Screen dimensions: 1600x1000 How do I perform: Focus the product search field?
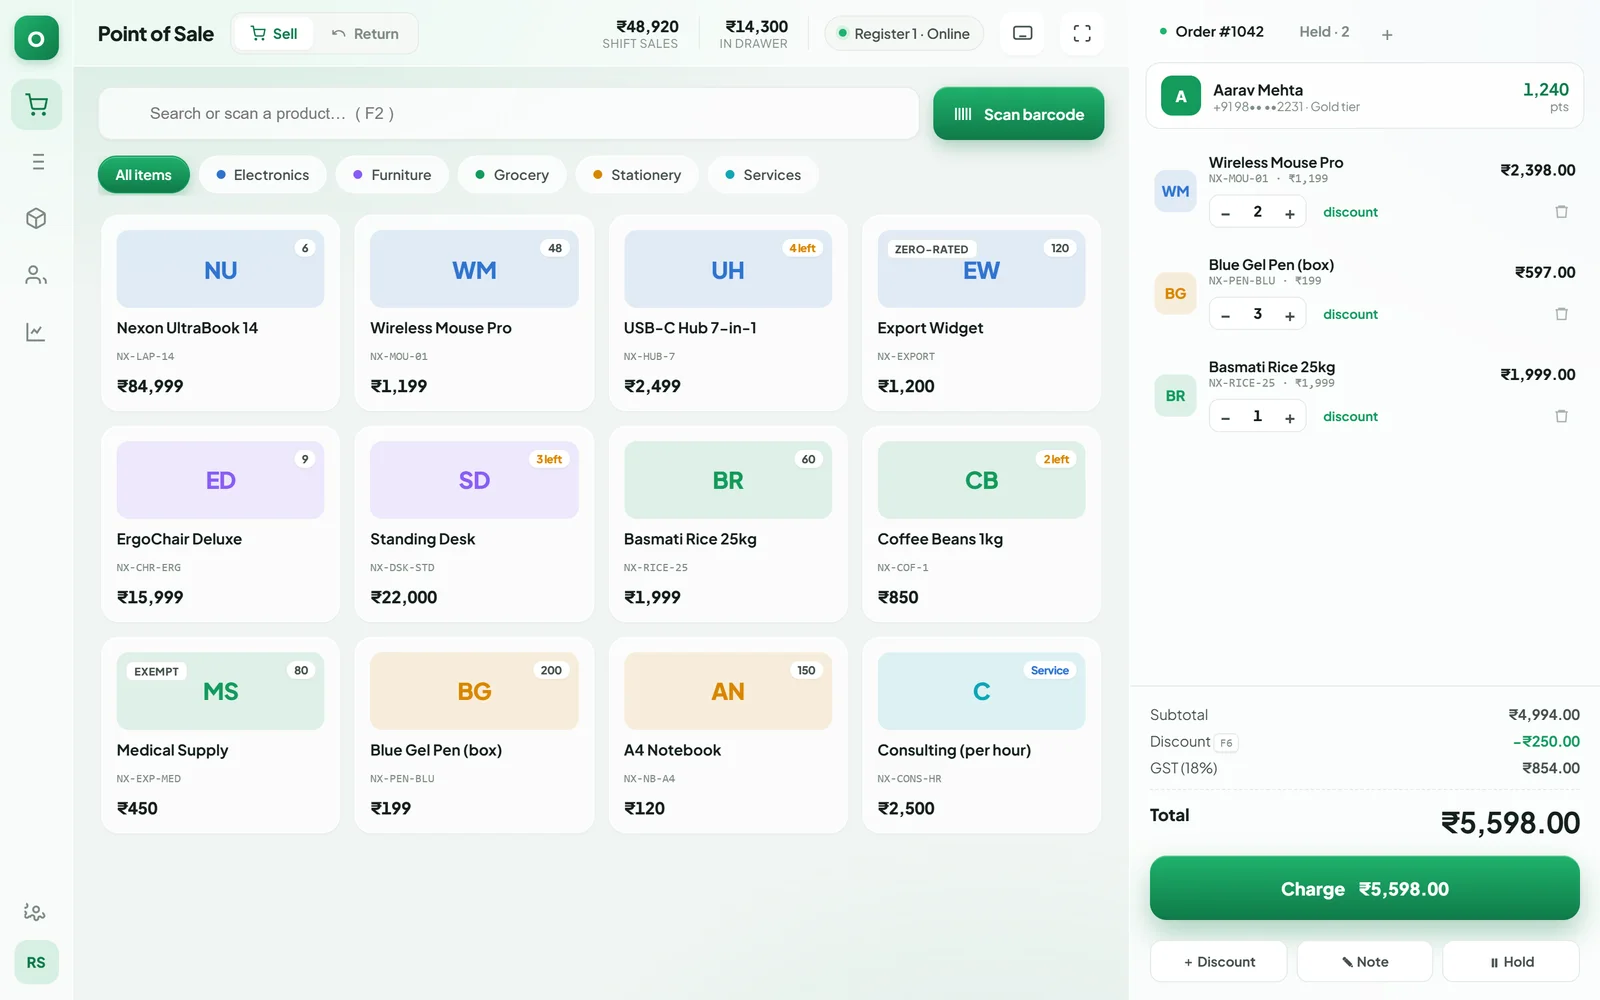pyautogui.click(x=508, y=113)
